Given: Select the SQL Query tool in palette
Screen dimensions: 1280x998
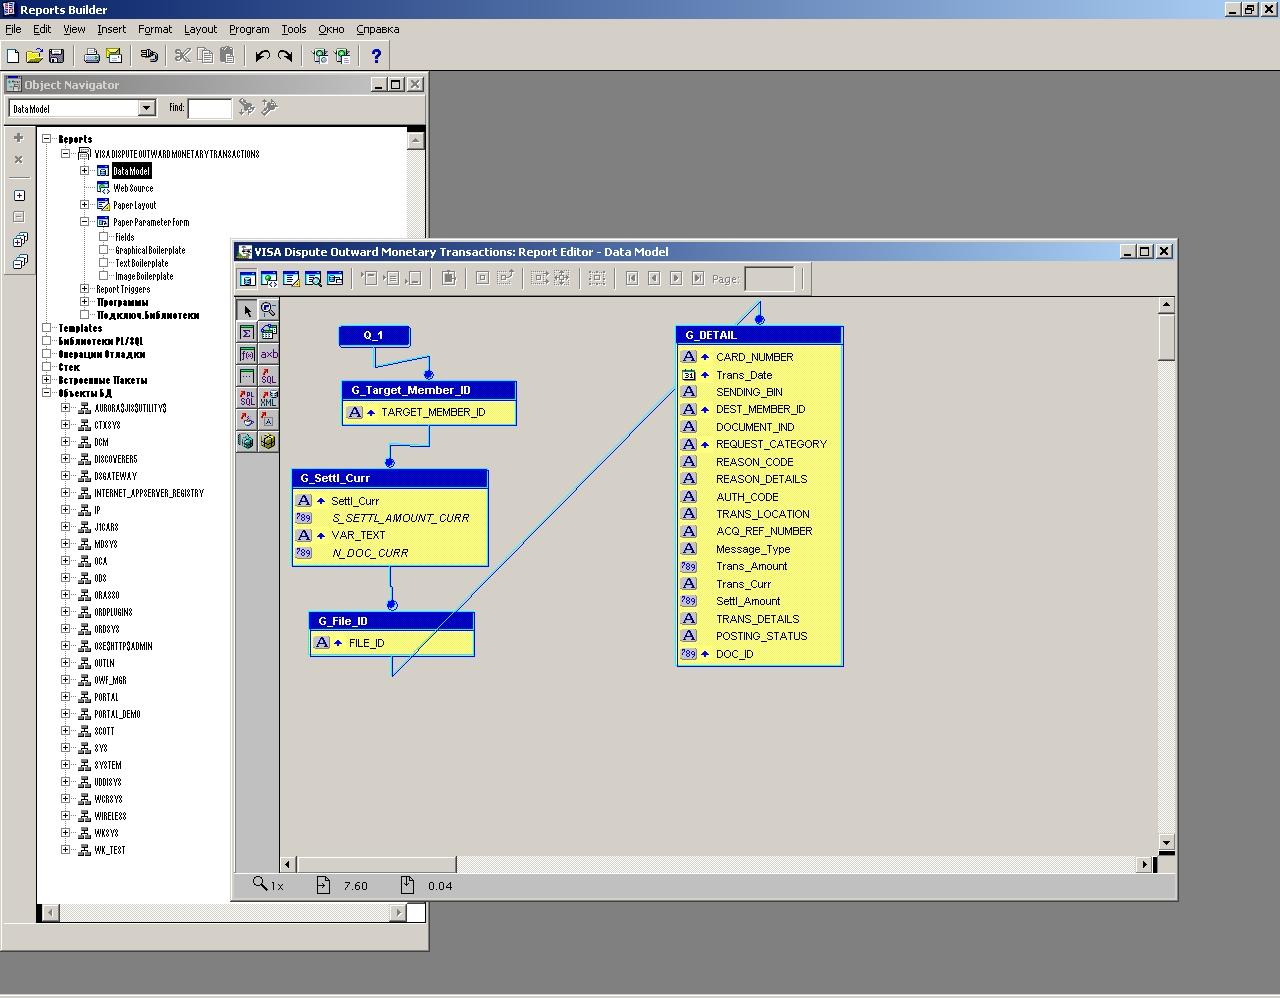Looking at the screenshot, I should pos(268,376).
